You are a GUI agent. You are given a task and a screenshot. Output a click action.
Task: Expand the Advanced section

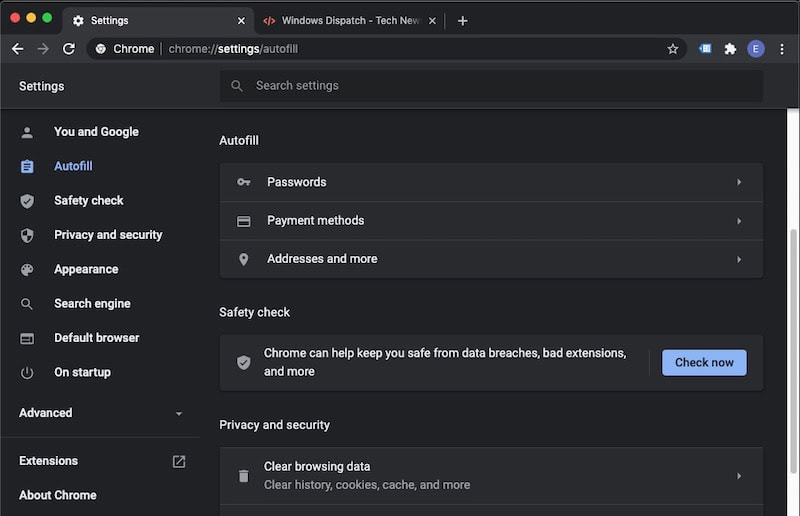click(x=101, y=413)
